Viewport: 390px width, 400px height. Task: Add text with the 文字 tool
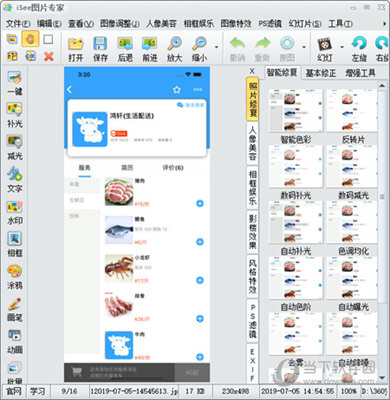point(15,180)
